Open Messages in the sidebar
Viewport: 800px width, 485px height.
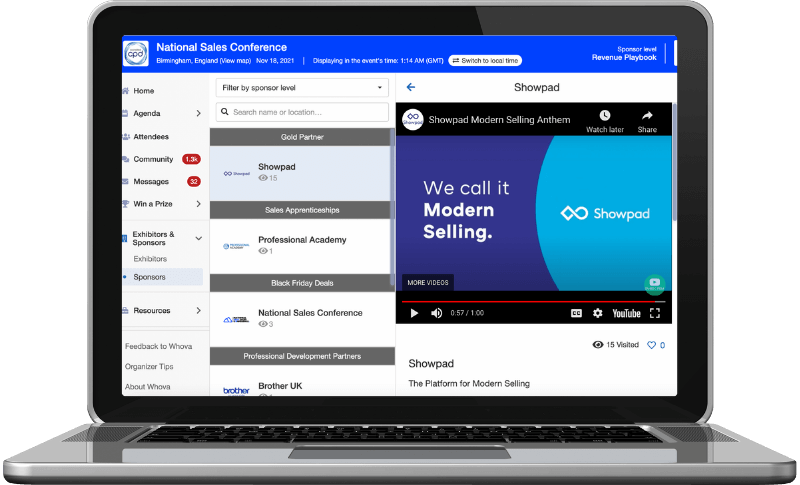coord(151,182)
